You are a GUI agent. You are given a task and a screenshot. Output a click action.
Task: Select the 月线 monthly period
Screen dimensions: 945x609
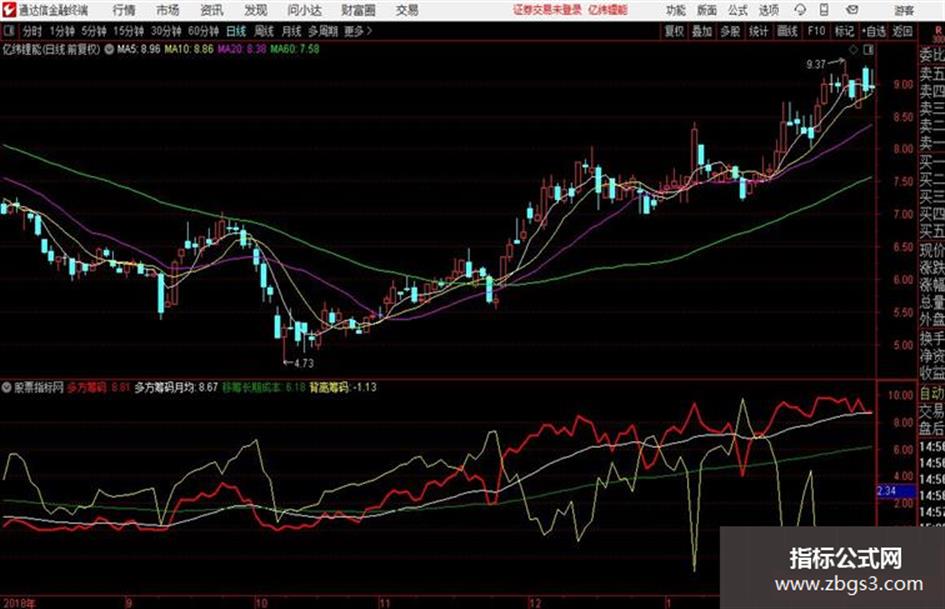point(292,31)
